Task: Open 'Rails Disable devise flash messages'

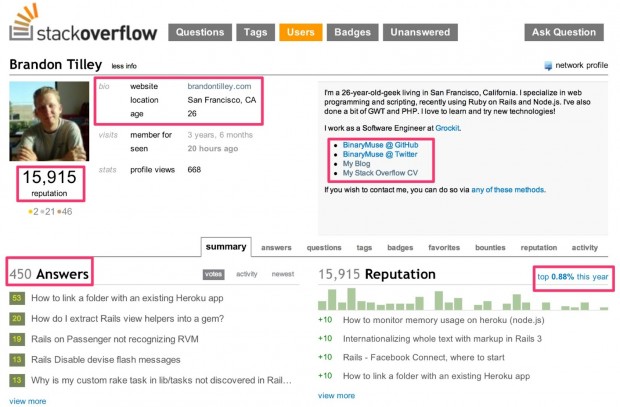Action: pos(106,360)
